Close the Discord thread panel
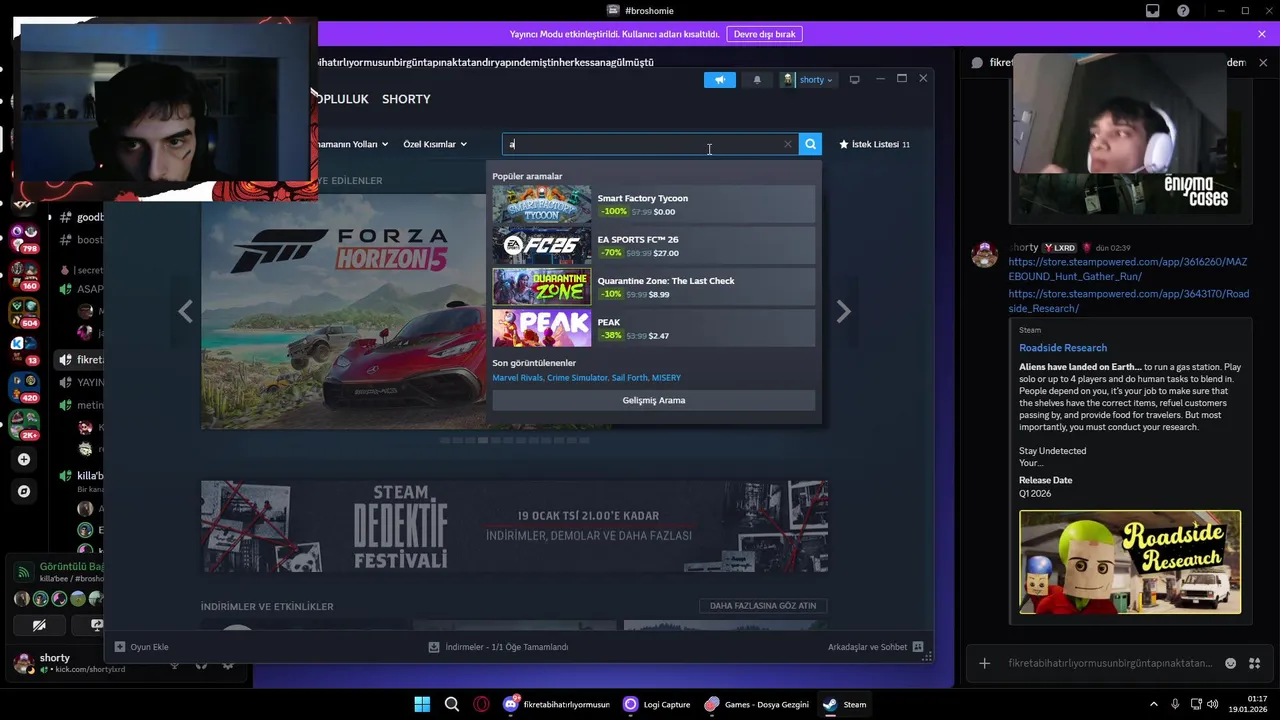 coord(1262,62)
